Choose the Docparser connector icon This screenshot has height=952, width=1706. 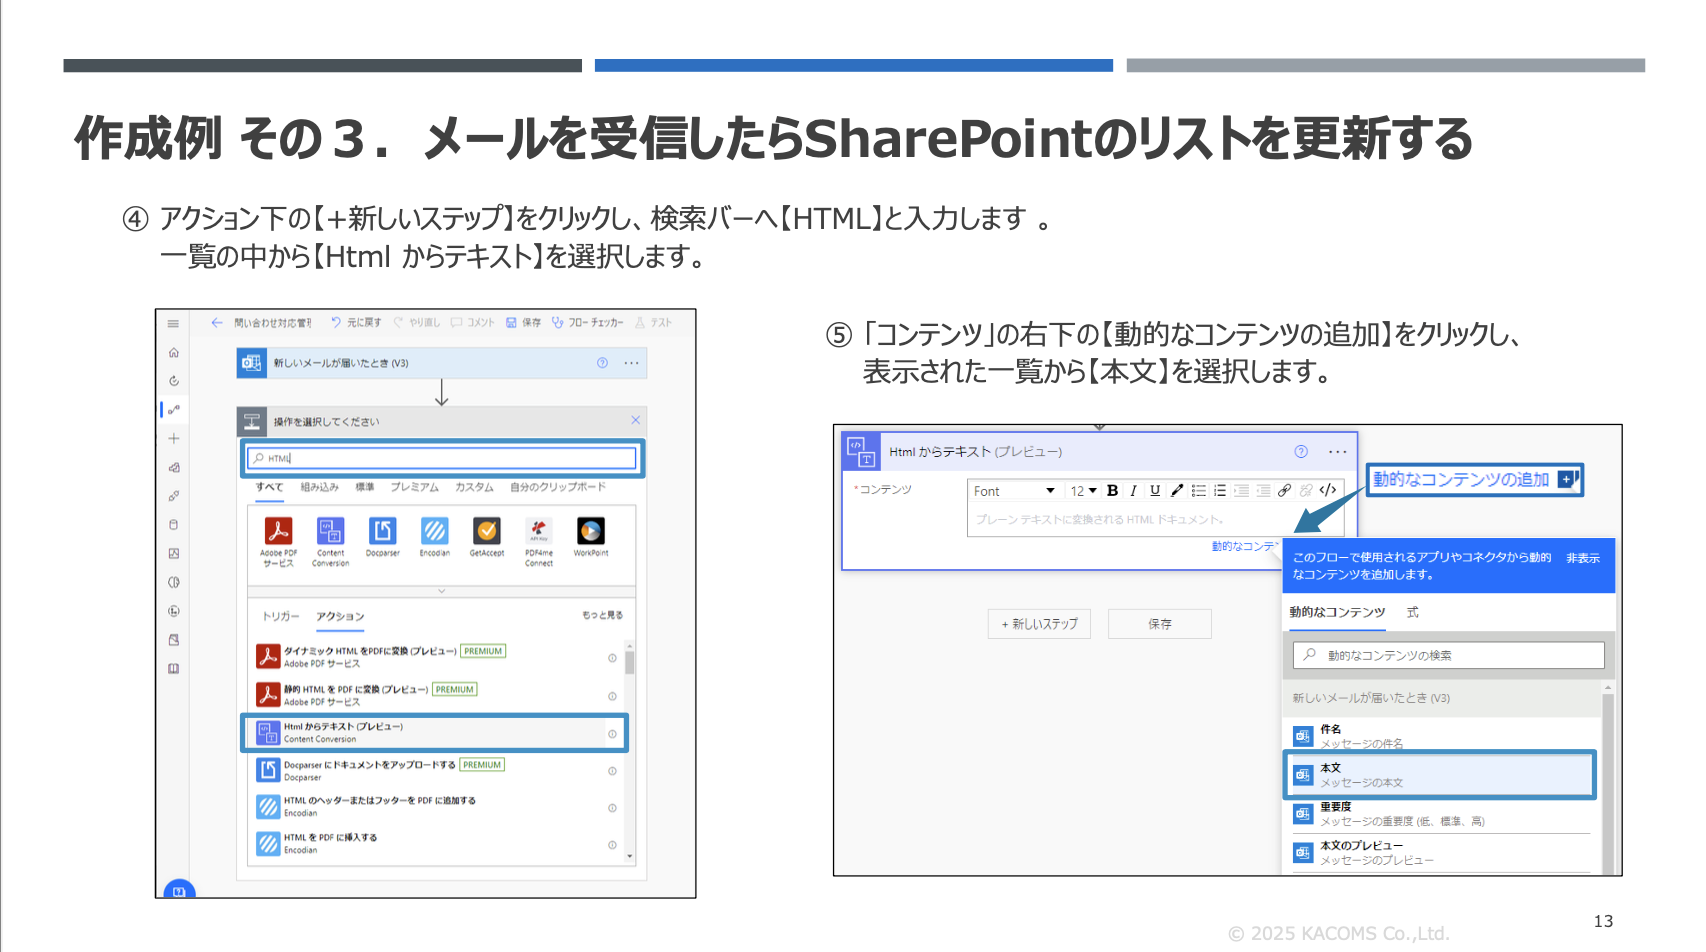point(382,531)
